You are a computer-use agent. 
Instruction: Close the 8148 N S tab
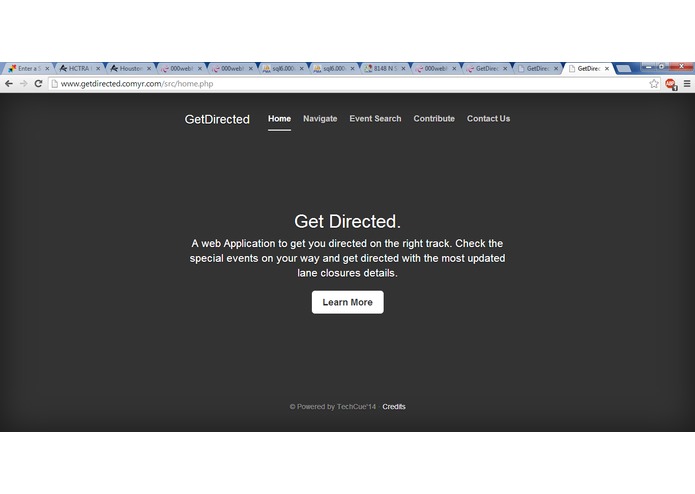[x=403, y=69]
